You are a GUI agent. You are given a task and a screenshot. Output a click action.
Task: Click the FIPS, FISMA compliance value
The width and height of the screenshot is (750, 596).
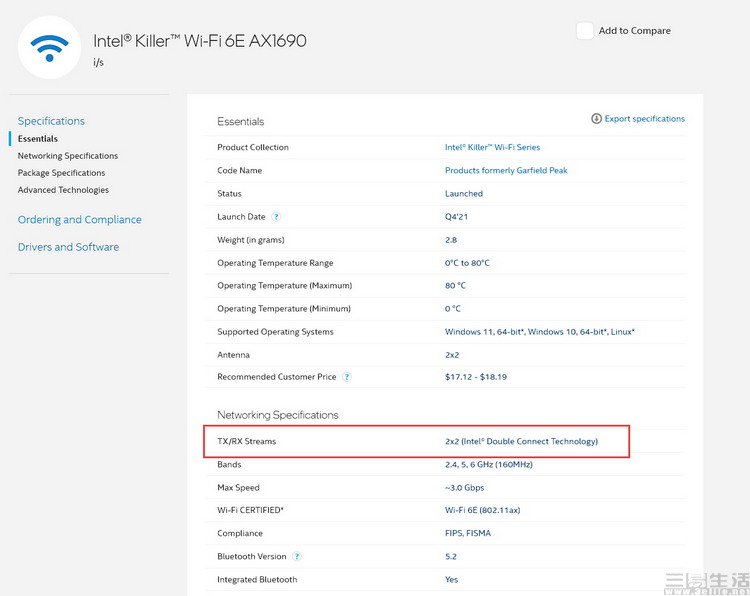pyautogui.click(x=468, y=533)
